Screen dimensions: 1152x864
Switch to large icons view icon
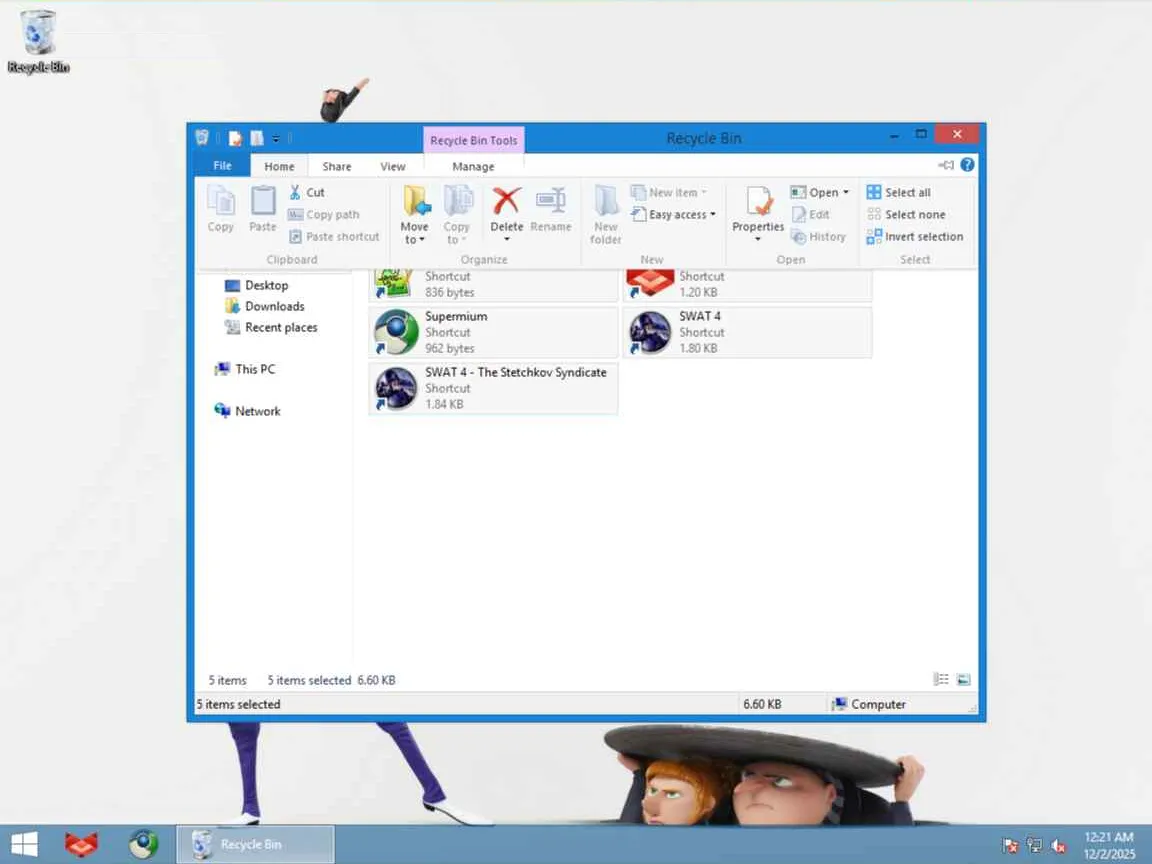click(964, 680)
